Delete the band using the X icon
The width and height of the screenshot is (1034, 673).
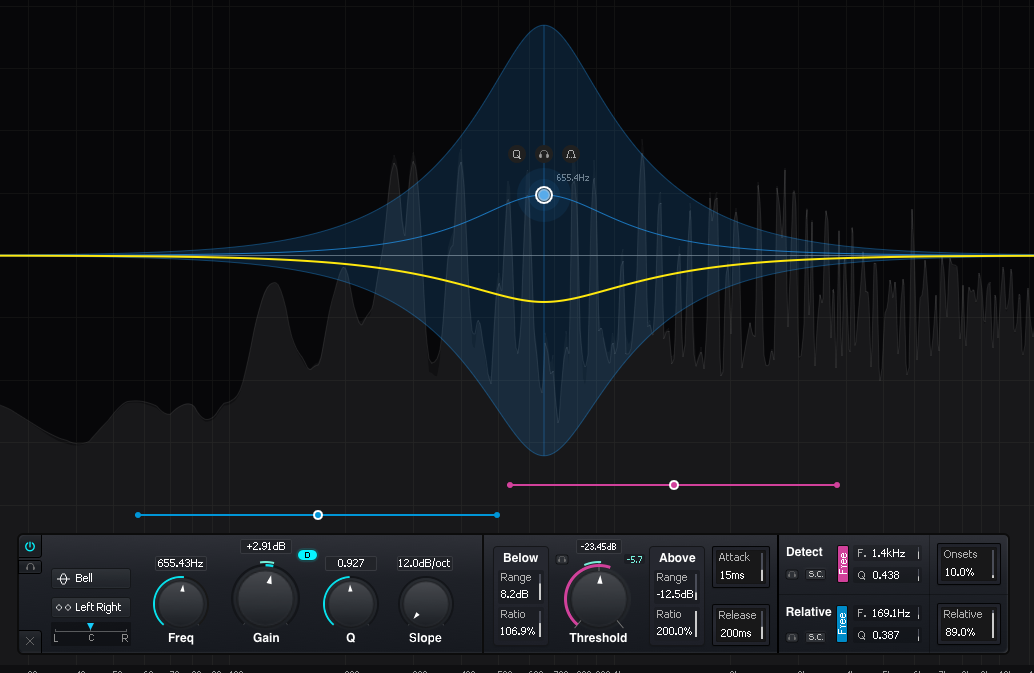30,641
